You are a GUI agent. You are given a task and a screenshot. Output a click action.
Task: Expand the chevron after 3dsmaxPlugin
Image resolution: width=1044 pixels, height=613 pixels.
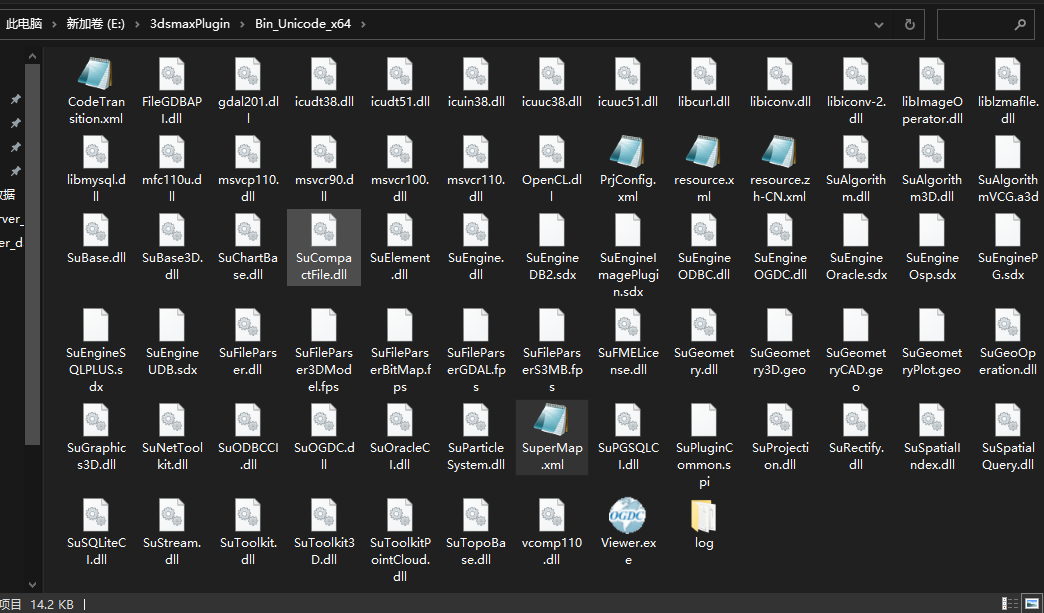coord(242,24)
